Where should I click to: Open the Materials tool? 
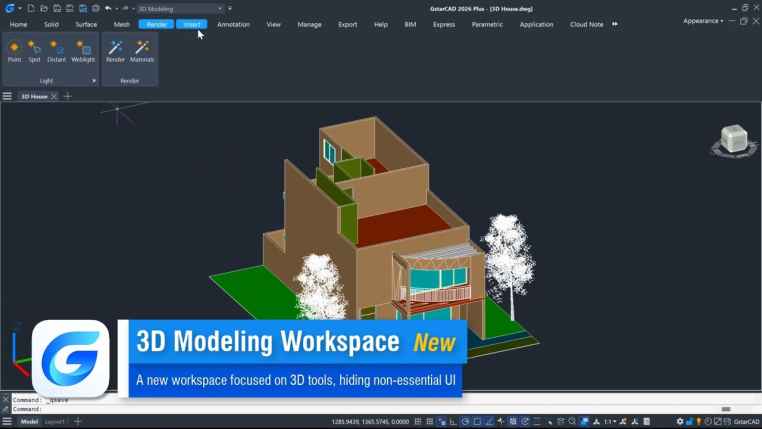click(142, 51)
